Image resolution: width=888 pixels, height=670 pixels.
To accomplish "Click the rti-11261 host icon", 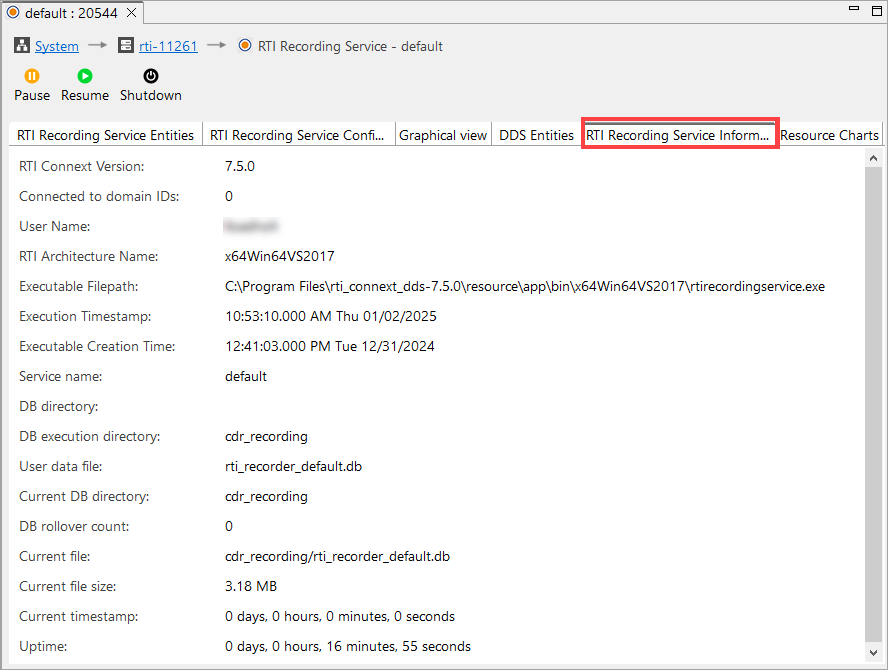I will coord(126,45).
